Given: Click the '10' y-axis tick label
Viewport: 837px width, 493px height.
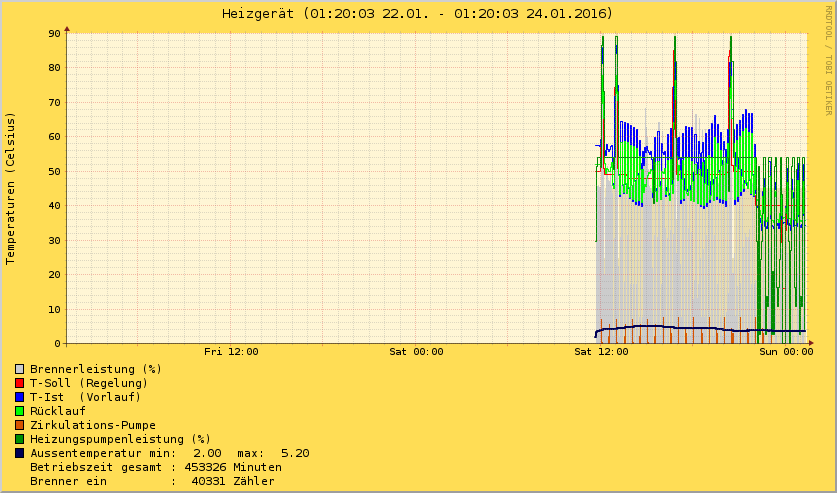Looking at the screenshot, I should point(54,309).
